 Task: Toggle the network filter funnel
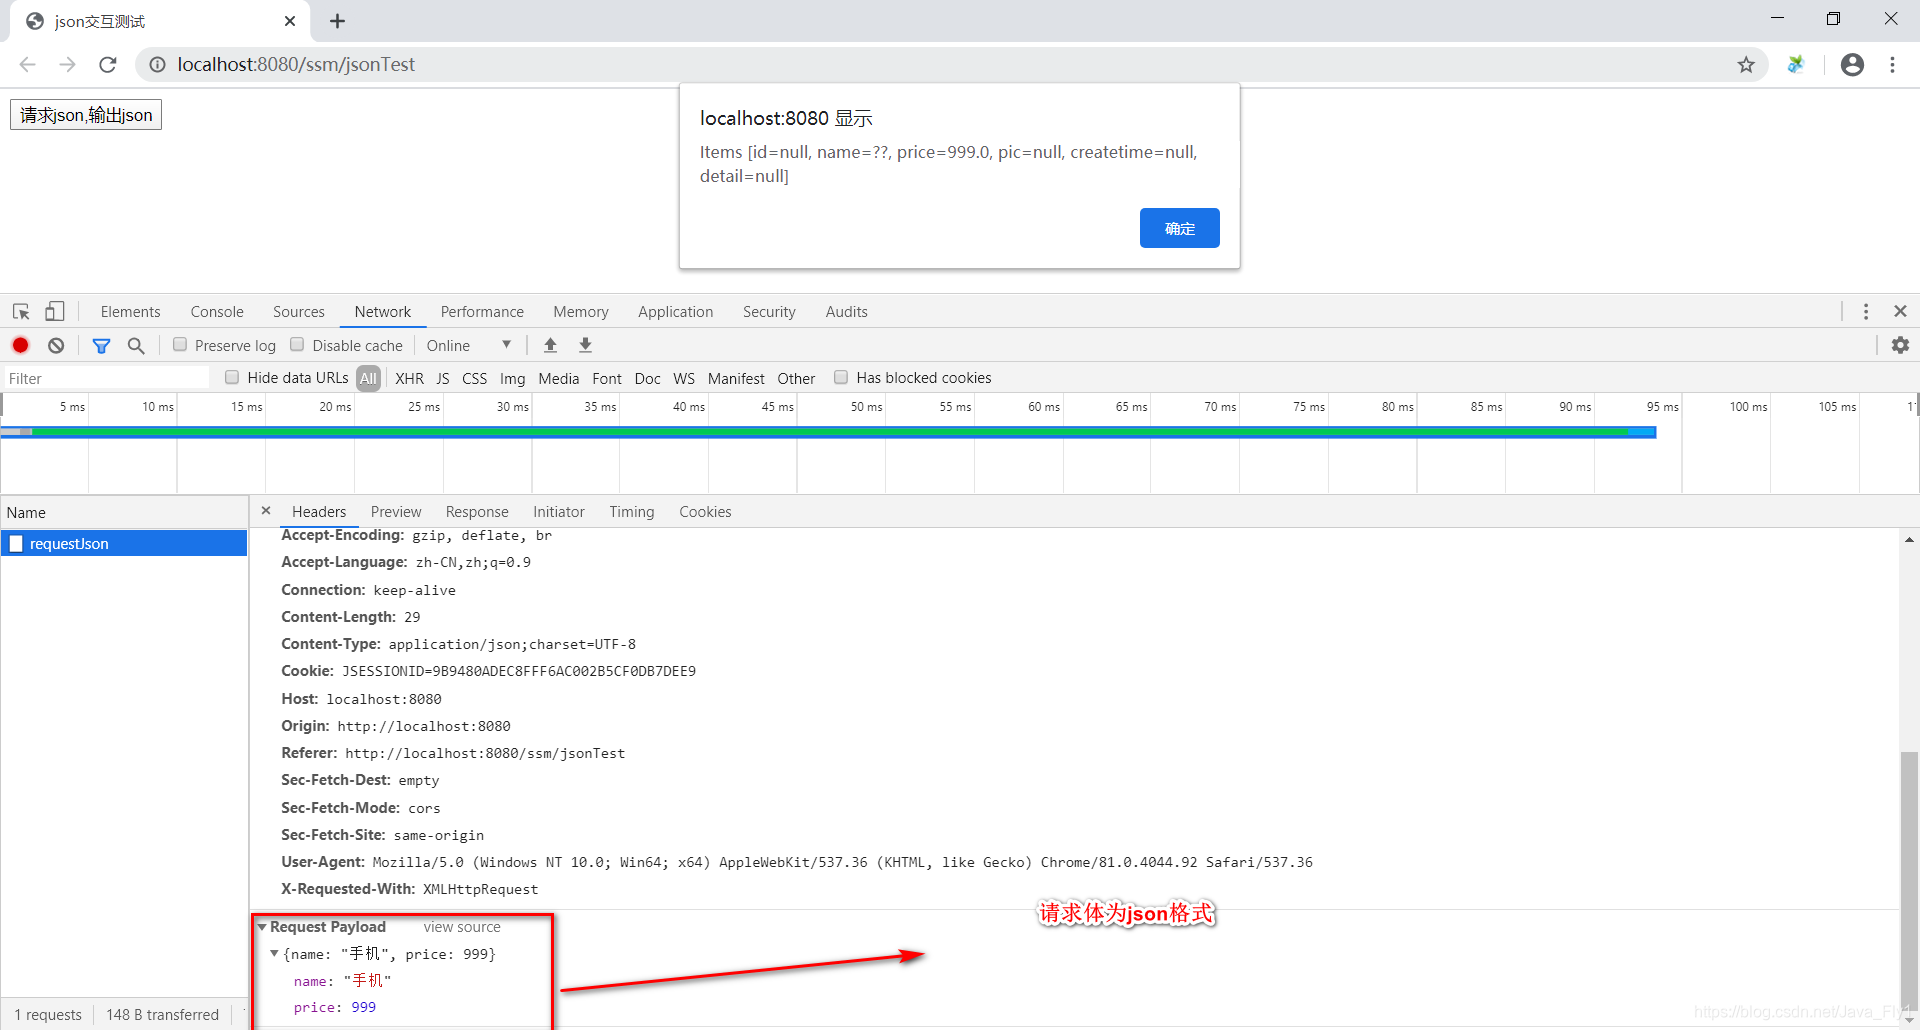point(101,346)
